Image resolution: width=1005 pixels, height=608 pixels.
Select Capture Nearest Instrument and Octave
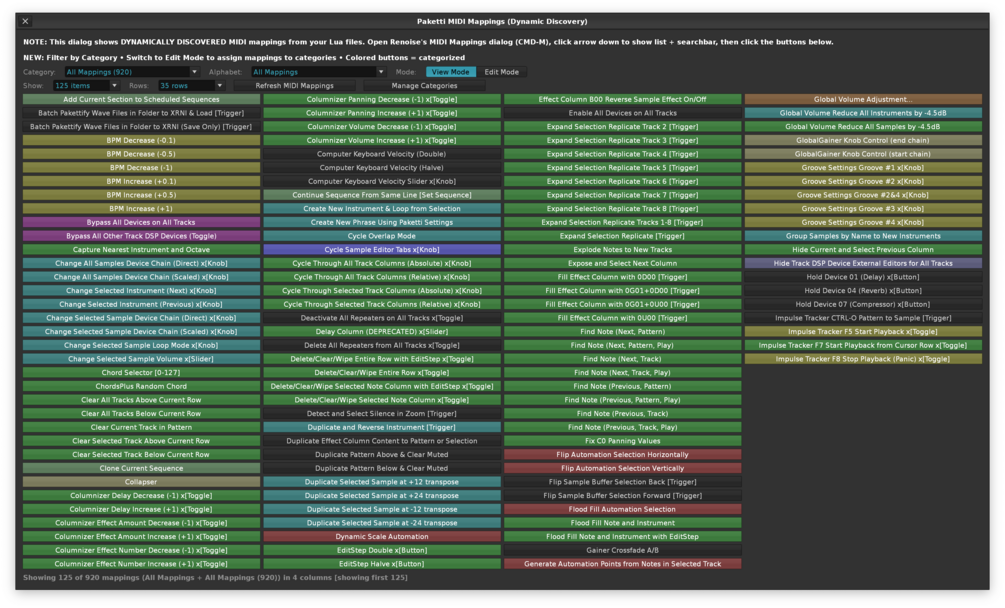(142, 249)
